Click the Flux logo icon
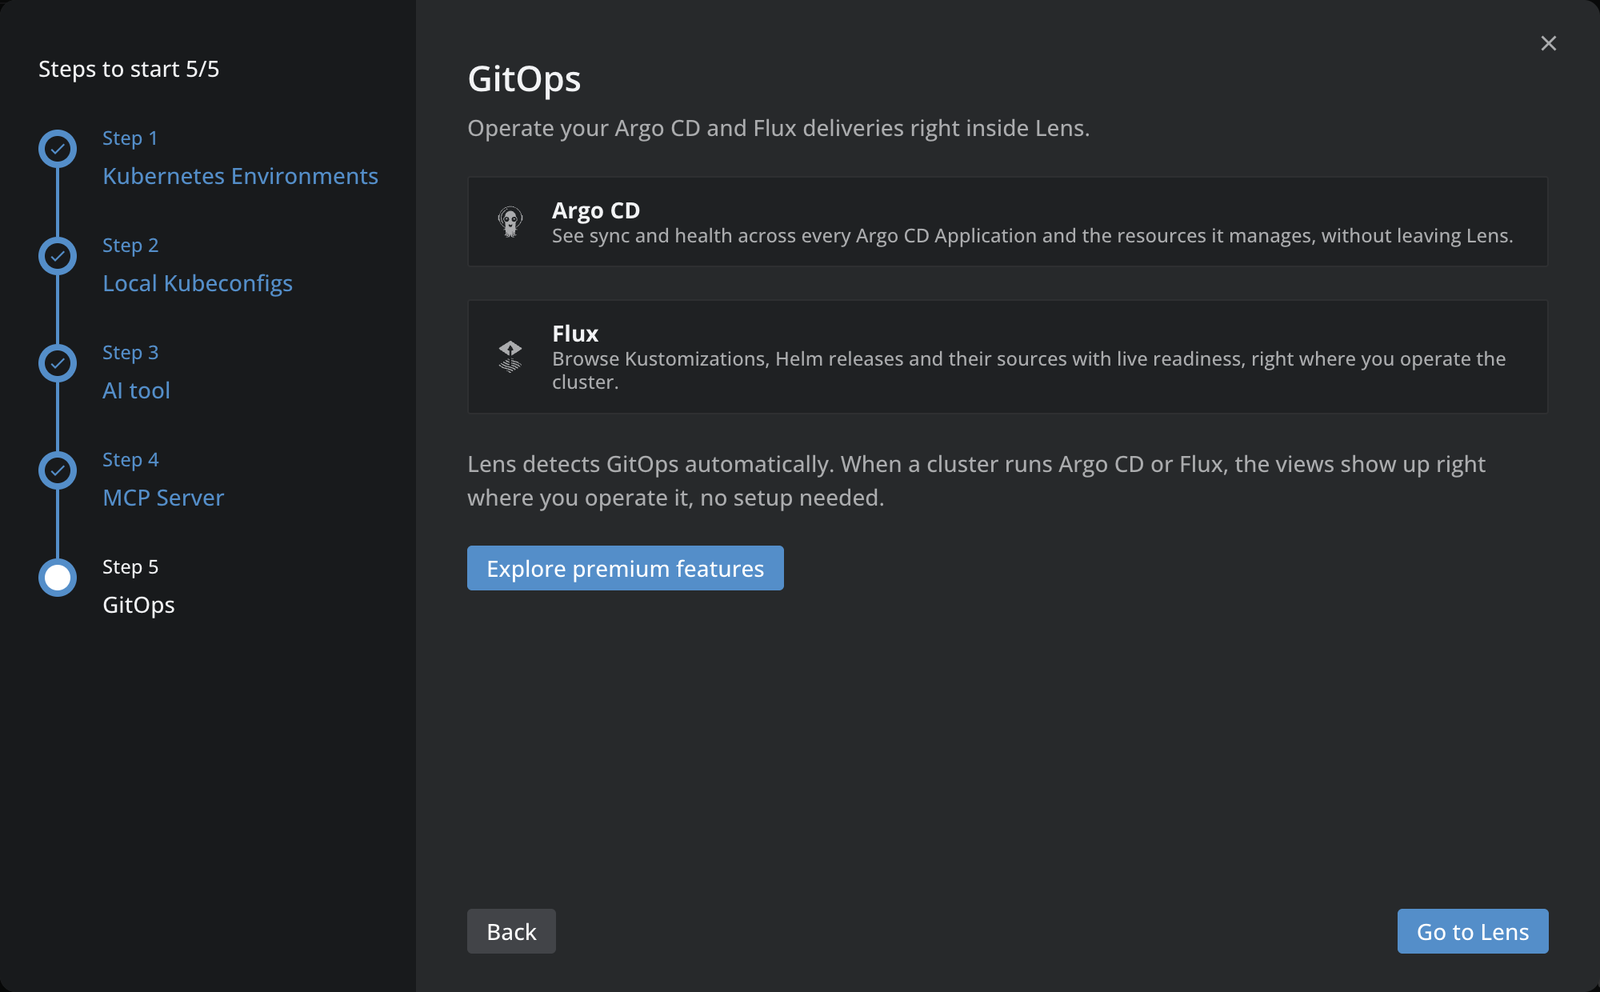 510,356
